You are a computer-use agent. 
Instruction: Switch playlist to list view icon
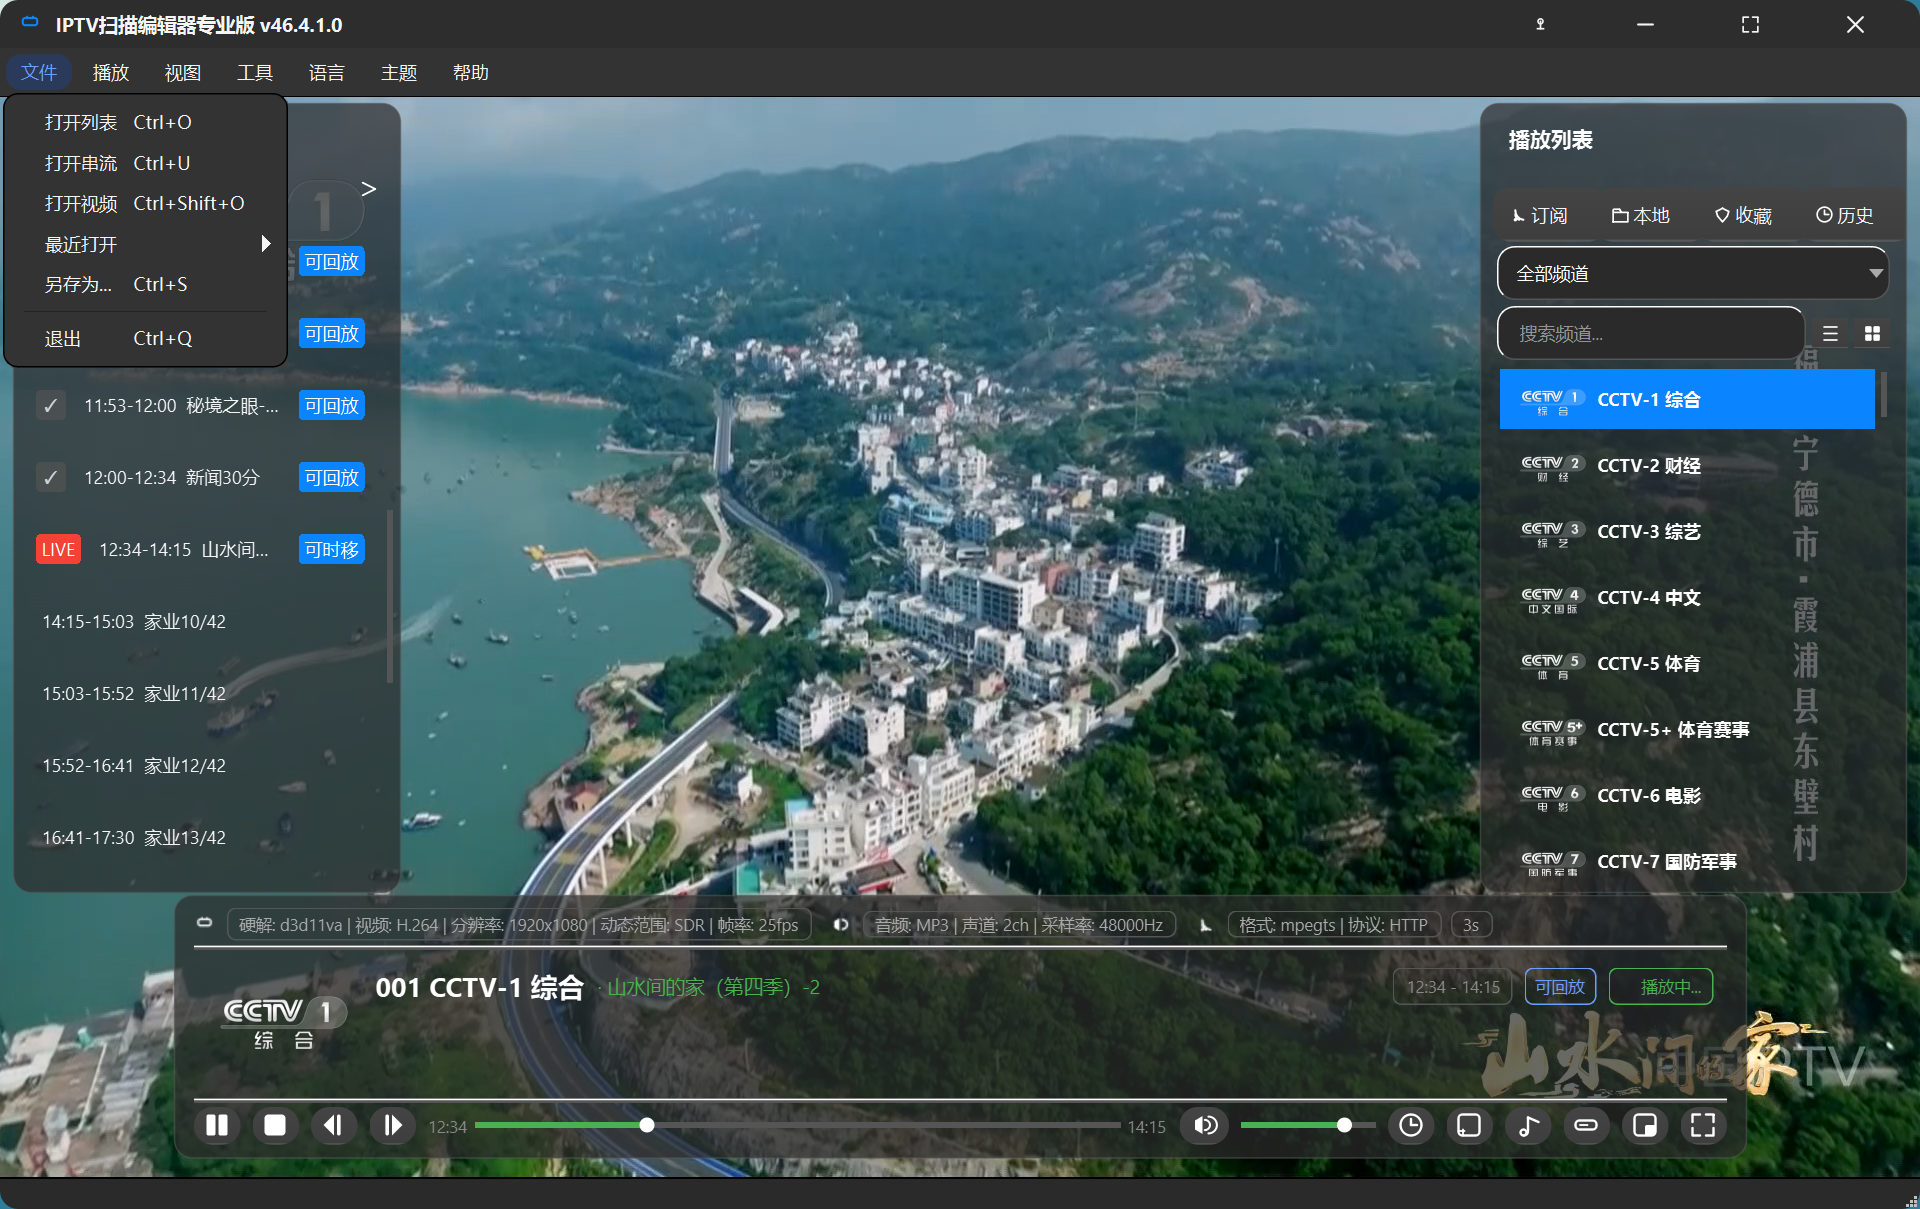1830,334
